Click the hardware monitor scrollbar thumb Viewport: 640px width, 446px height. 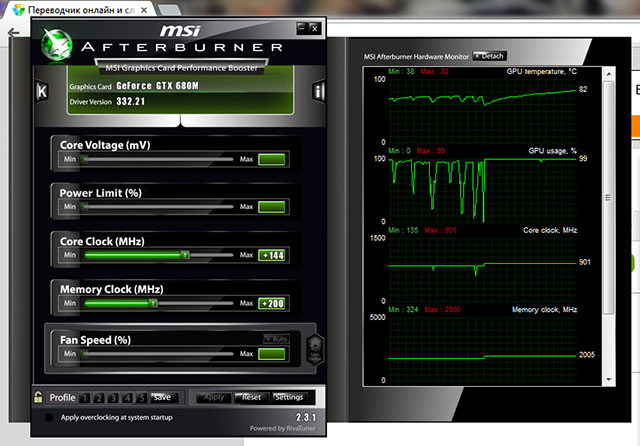pos(609,197)
